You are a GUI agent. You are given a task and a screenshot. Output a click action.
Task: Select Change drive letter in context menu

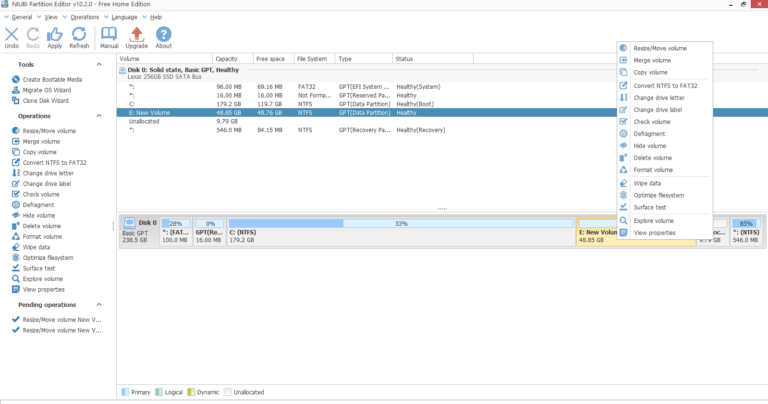click(x=664, y=98)
